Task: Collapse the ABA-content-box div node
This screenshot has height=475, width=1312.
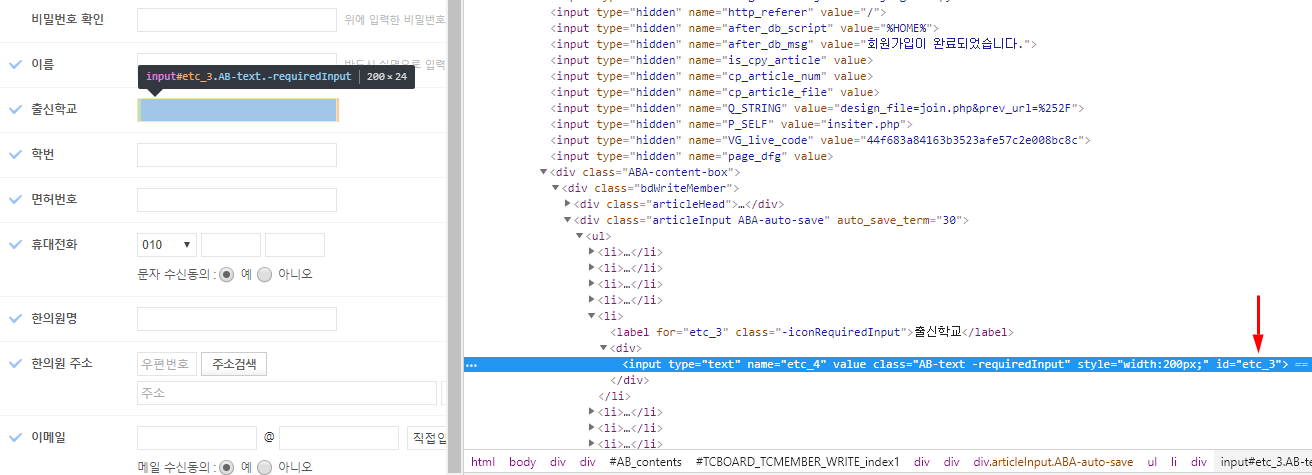Action: click(x=544, y=172)
